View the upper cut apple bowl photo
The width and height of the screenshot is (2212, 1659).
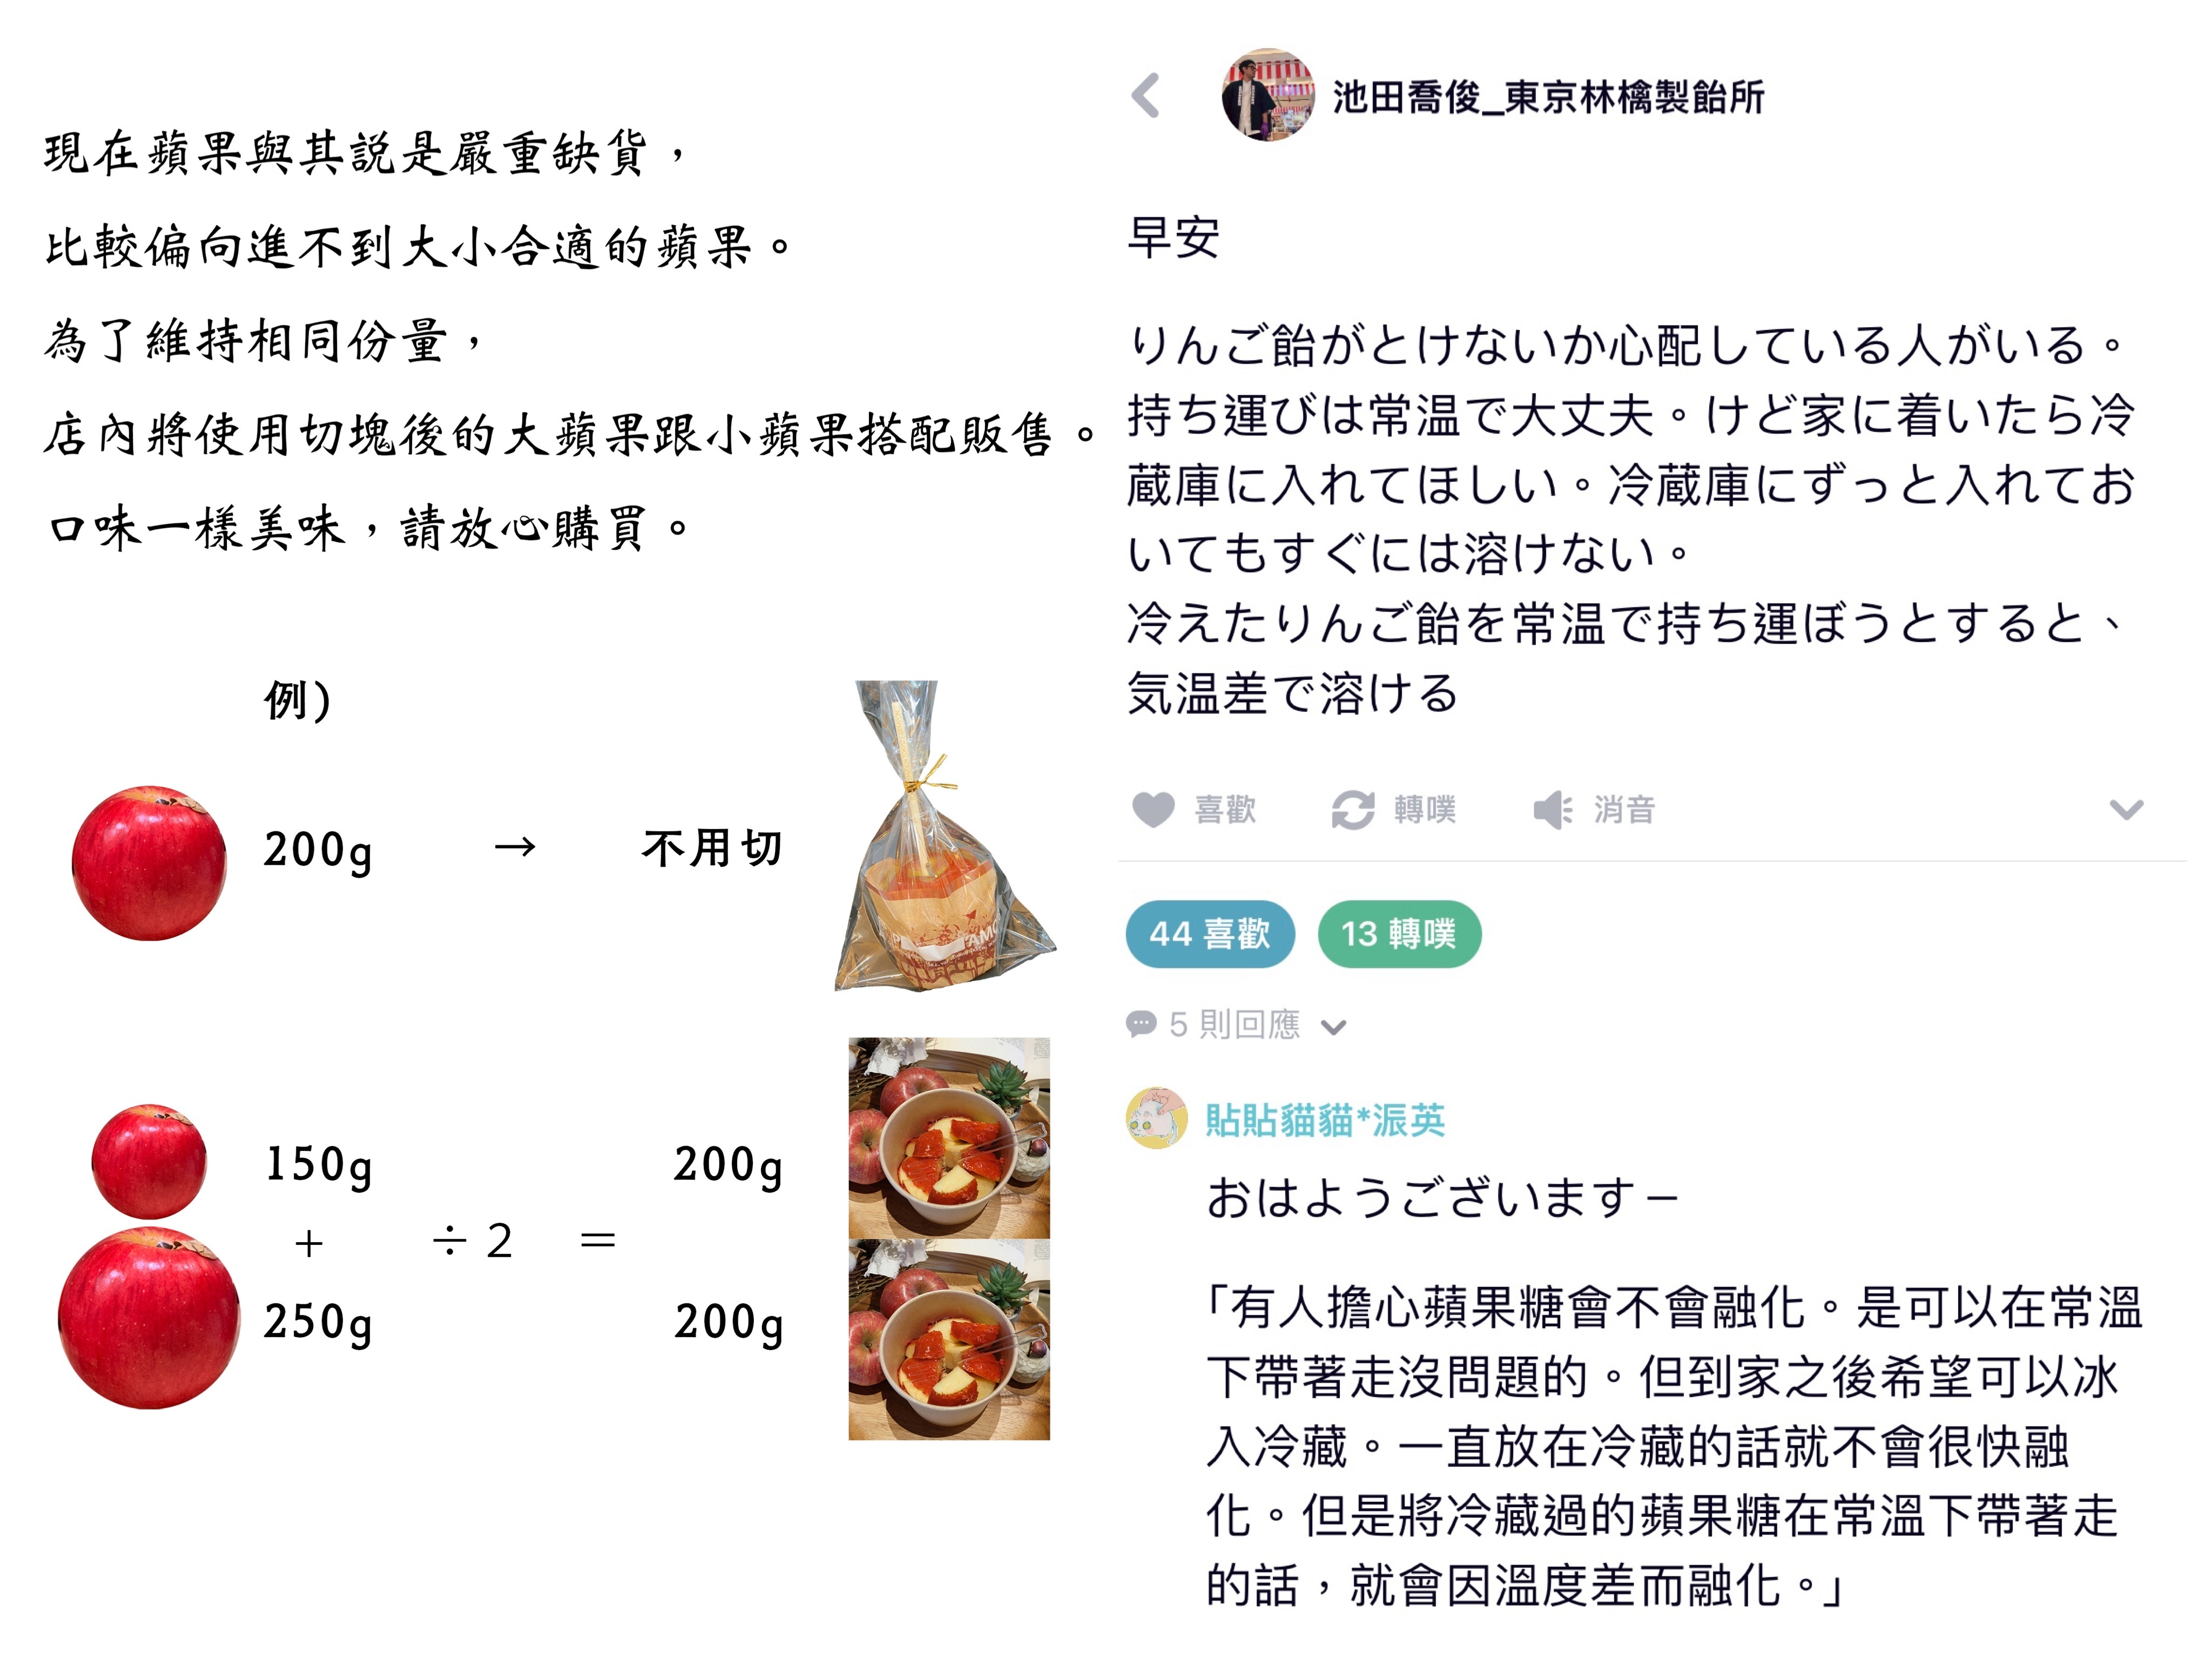[x=949, y=1138]
